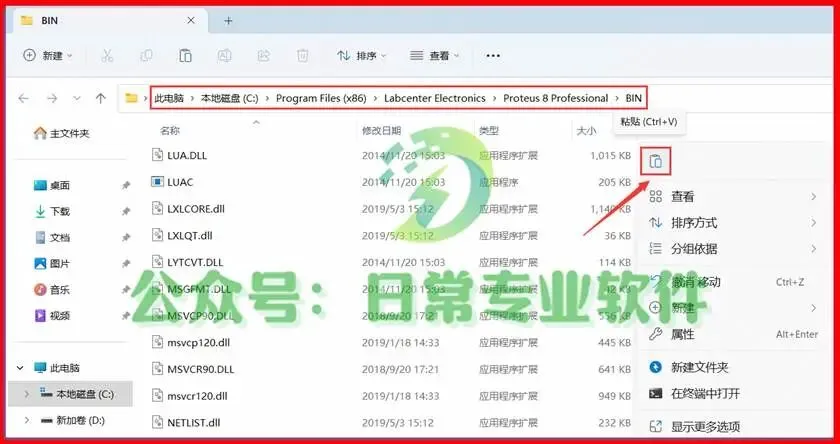Choose 属性 (Properties) in context menu

click(x=733, y=334)
